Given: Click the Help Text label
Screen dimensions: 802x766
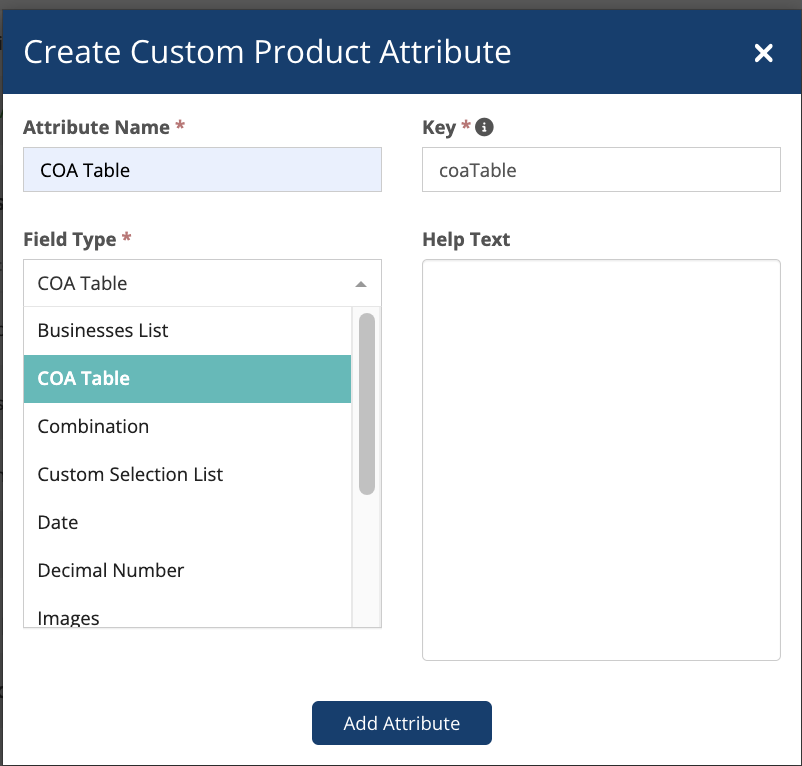Looking at the screenshot, I should [466, 239].
